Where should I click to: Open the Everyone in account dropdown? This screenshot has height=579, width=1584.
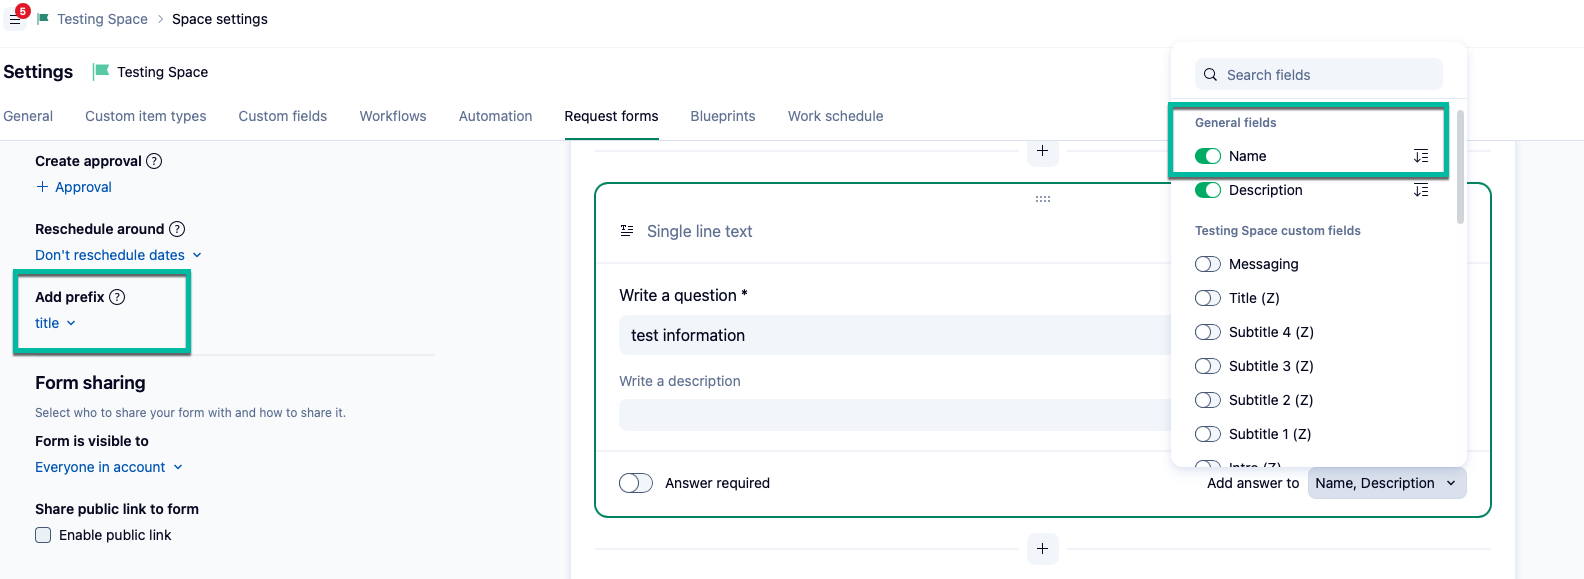click(x=109, y=467)
